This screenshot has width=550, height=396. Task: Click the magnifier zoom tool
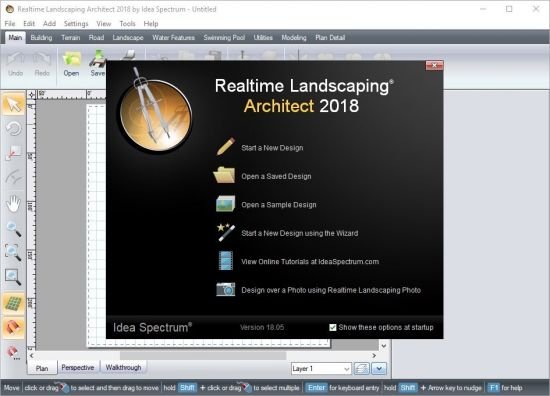click(13, 229)
